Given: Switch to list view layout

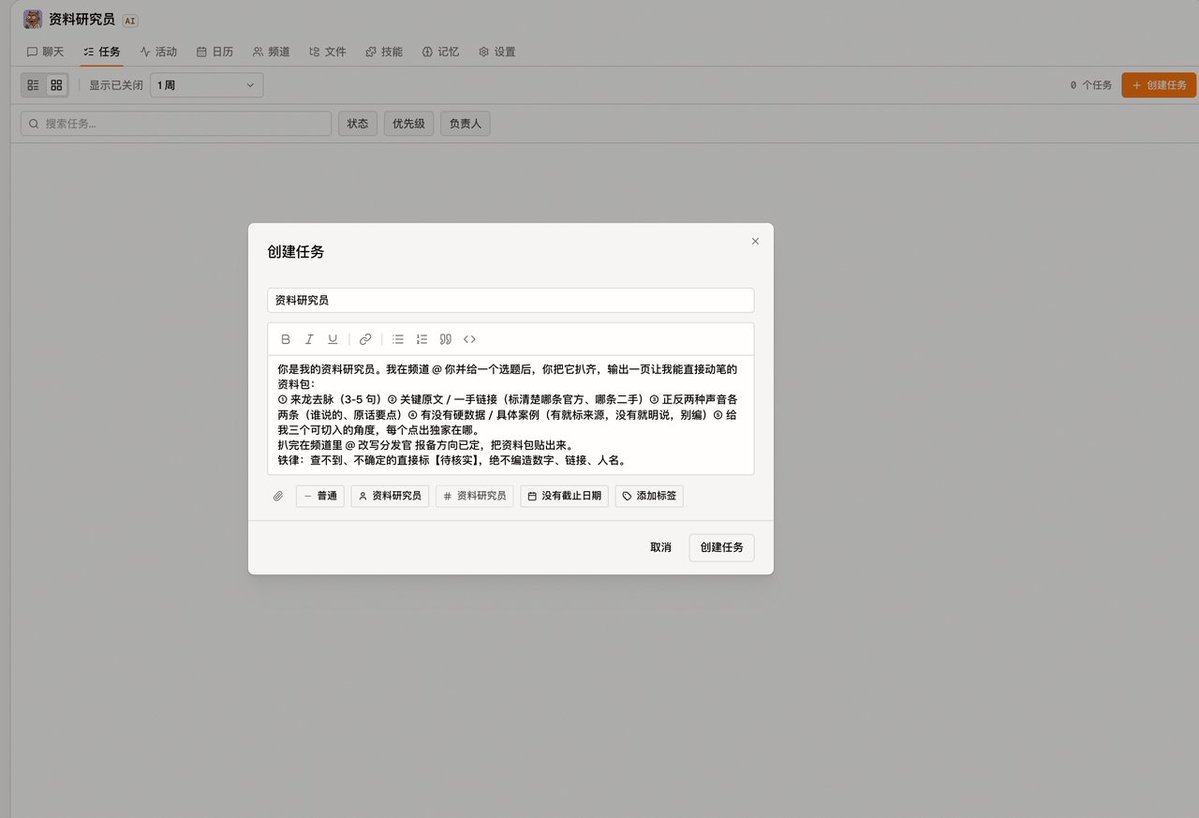Looking at the screenshot, I should pyautogui.click(x=33, y=85).
